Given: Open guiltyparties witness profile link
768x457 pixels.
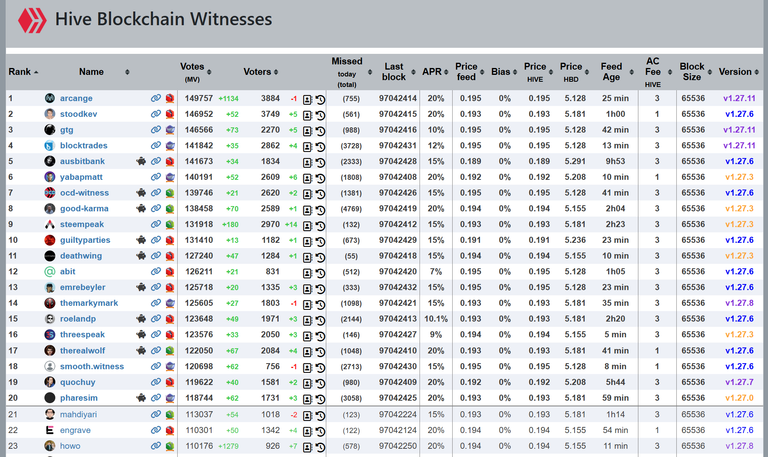Looking at the screenshot, I should [x=85, y=241].
